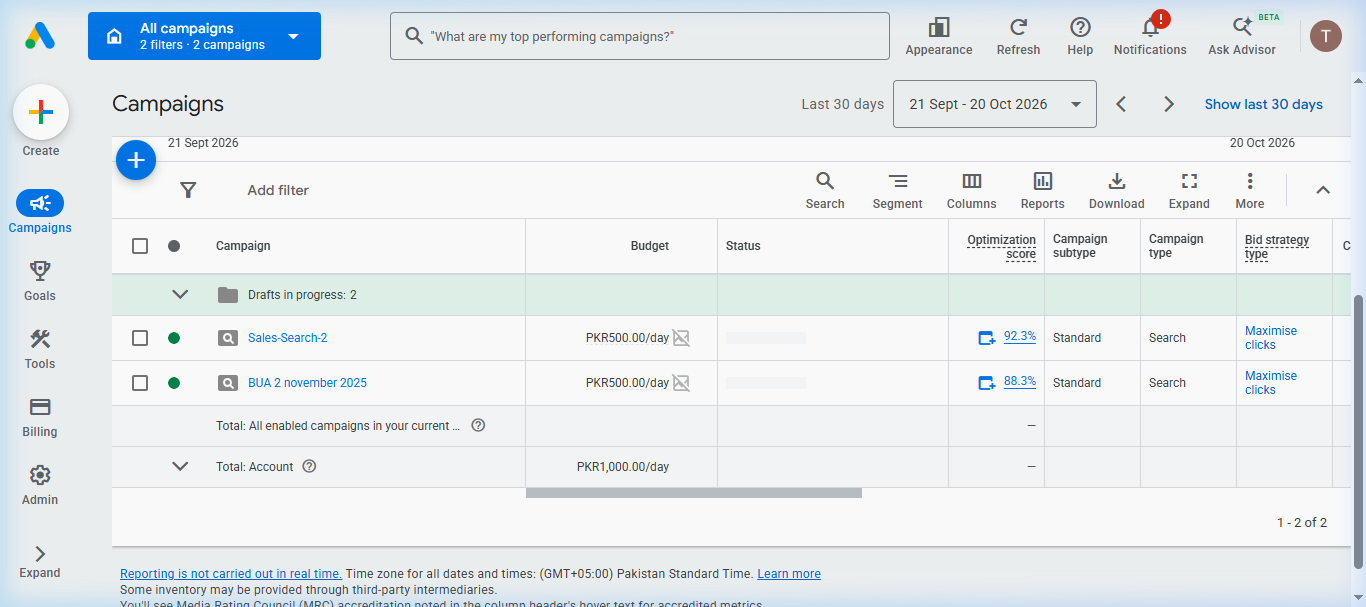The image size is (1366, 607).
Task: Open the 88.3% optimization score link
Action: click(x=1020, y=382)
